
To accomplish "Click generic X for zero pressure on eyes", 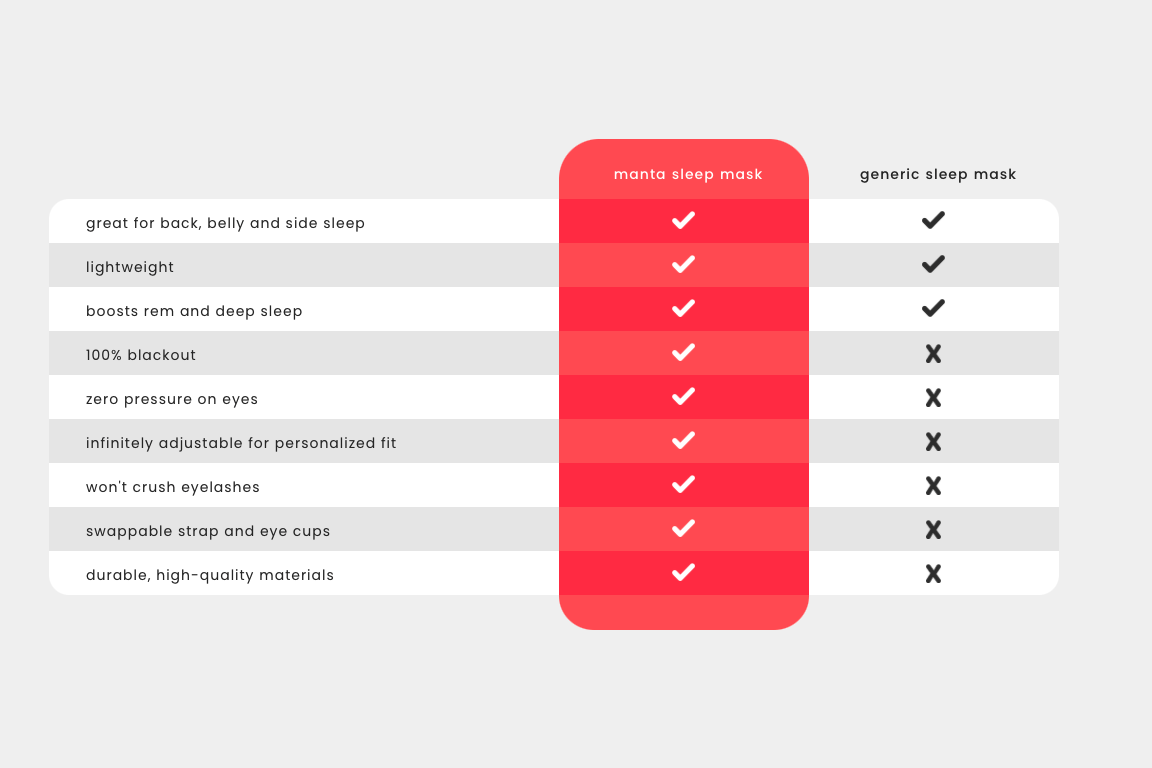I will tap(933, 398).
